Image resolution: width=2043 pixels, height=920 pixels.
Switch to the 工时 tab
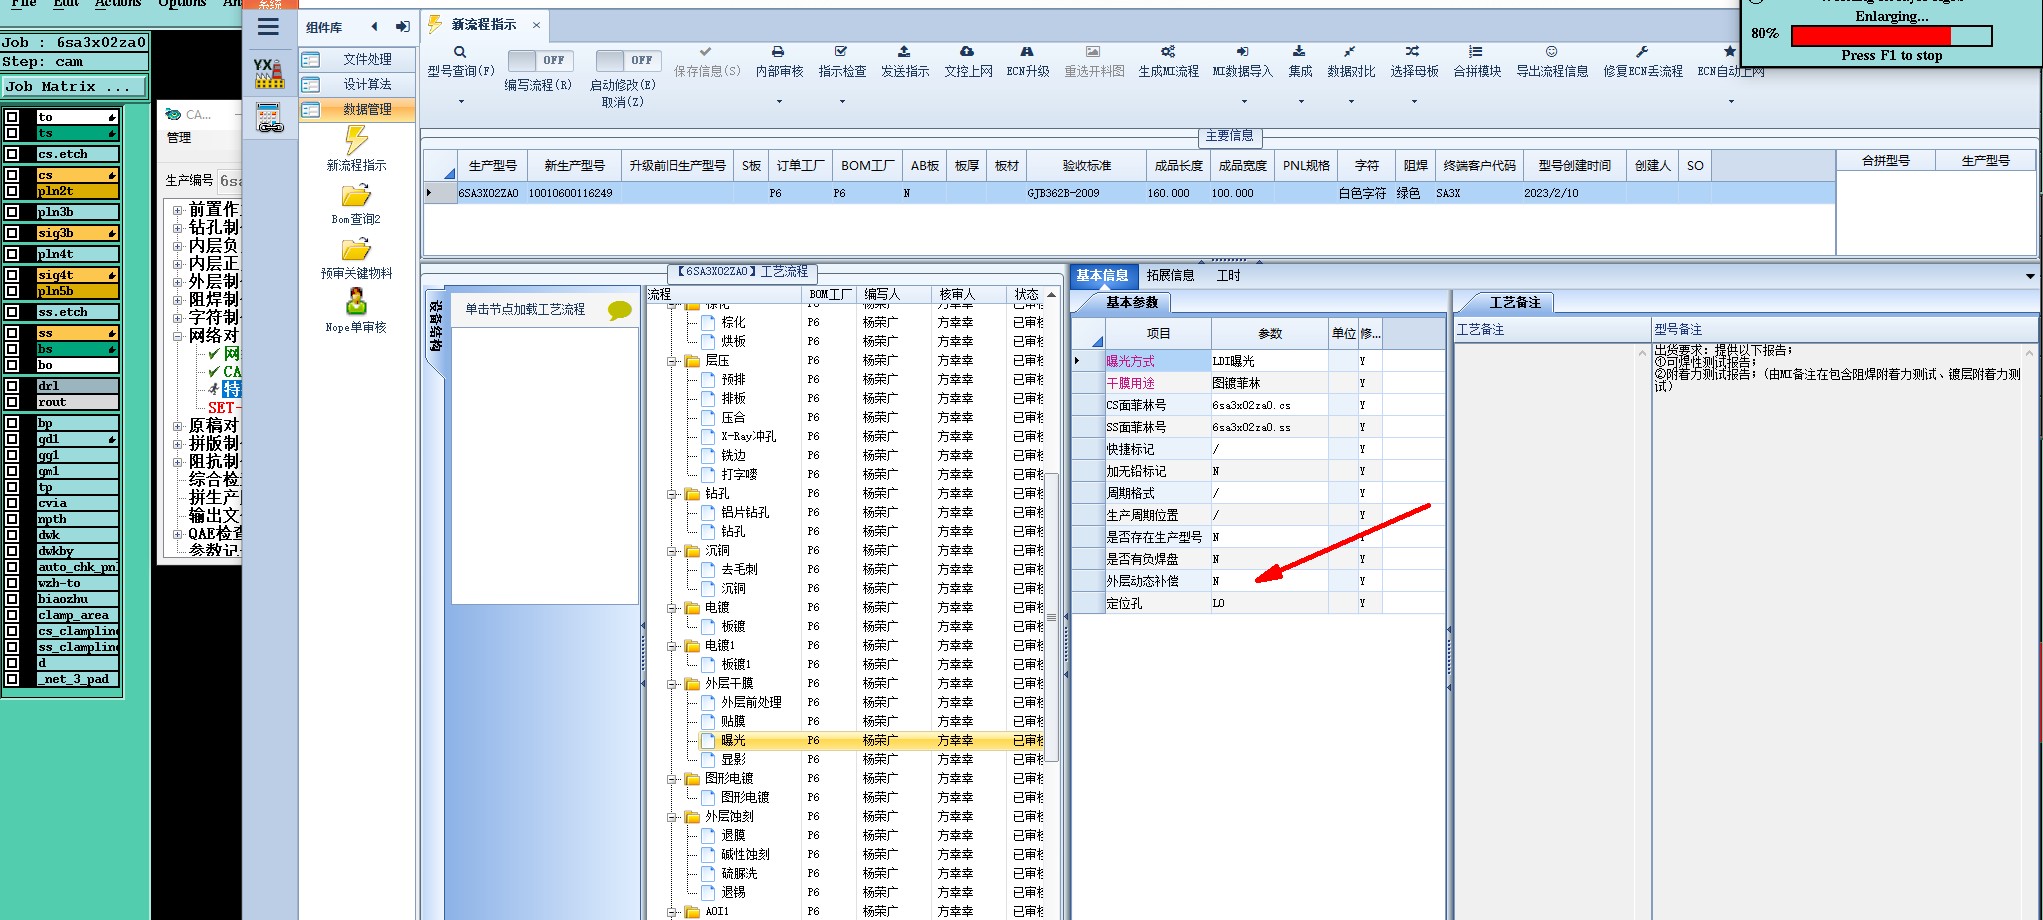pyautogui.click(x=1228, y=276)
